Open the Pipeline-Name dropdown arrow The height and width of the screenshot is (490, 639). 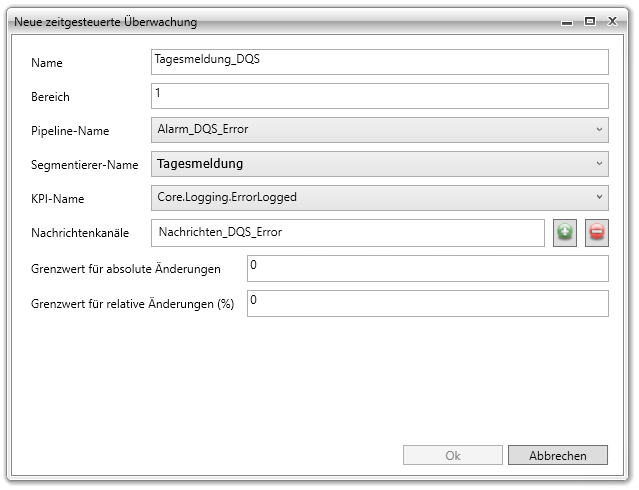pyautogui.click(x=599, y=130)
